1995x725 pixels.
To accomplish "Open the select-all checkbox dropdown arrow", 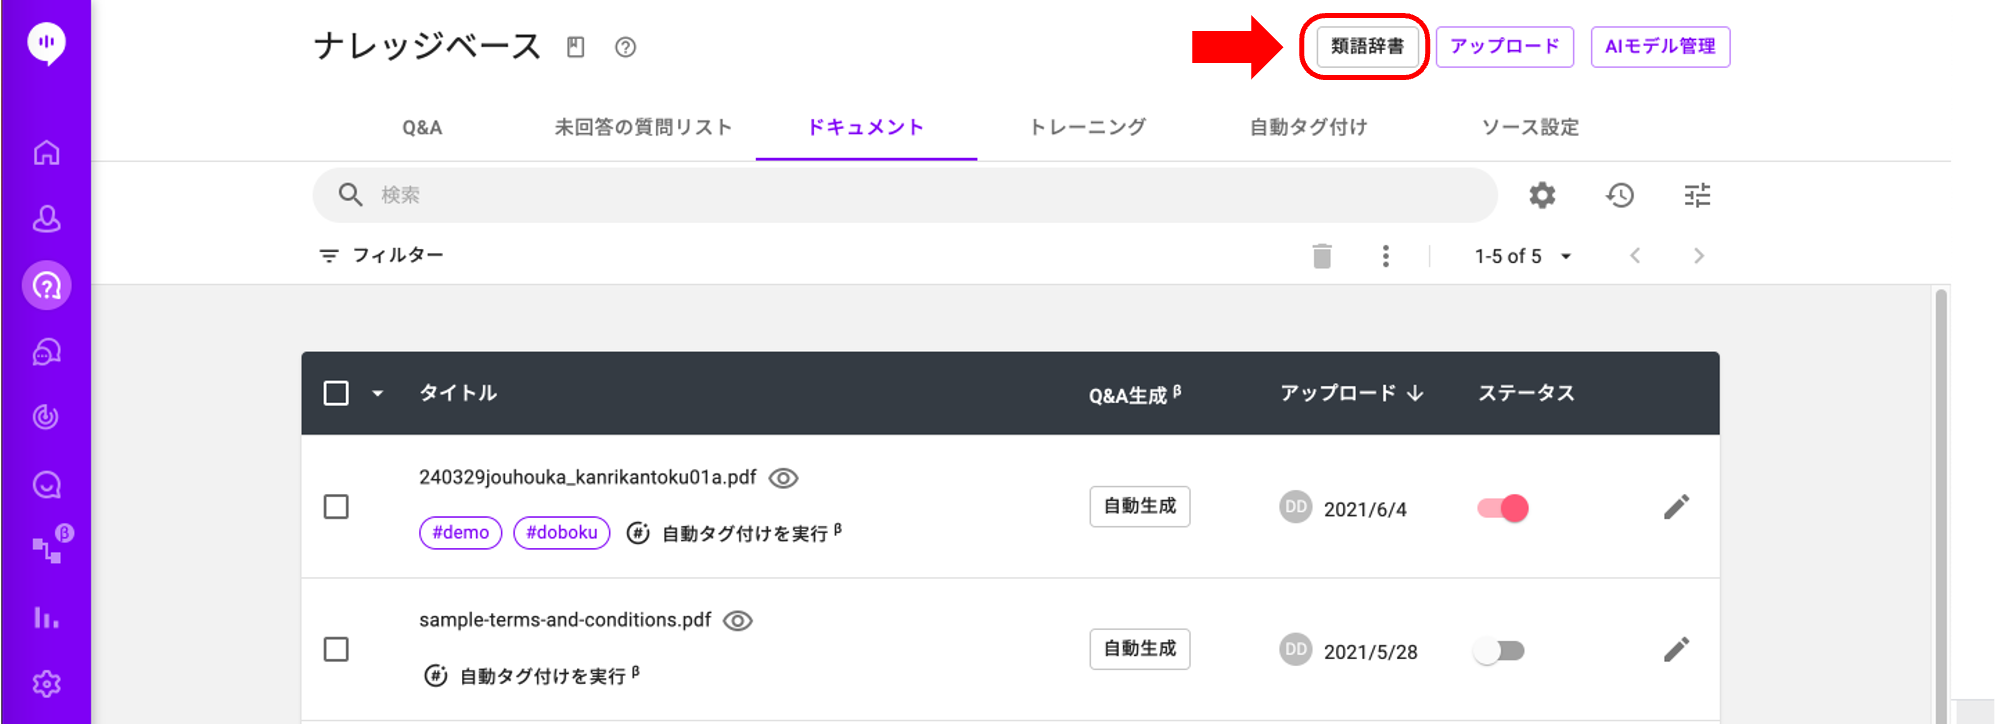I will (377, 393).
